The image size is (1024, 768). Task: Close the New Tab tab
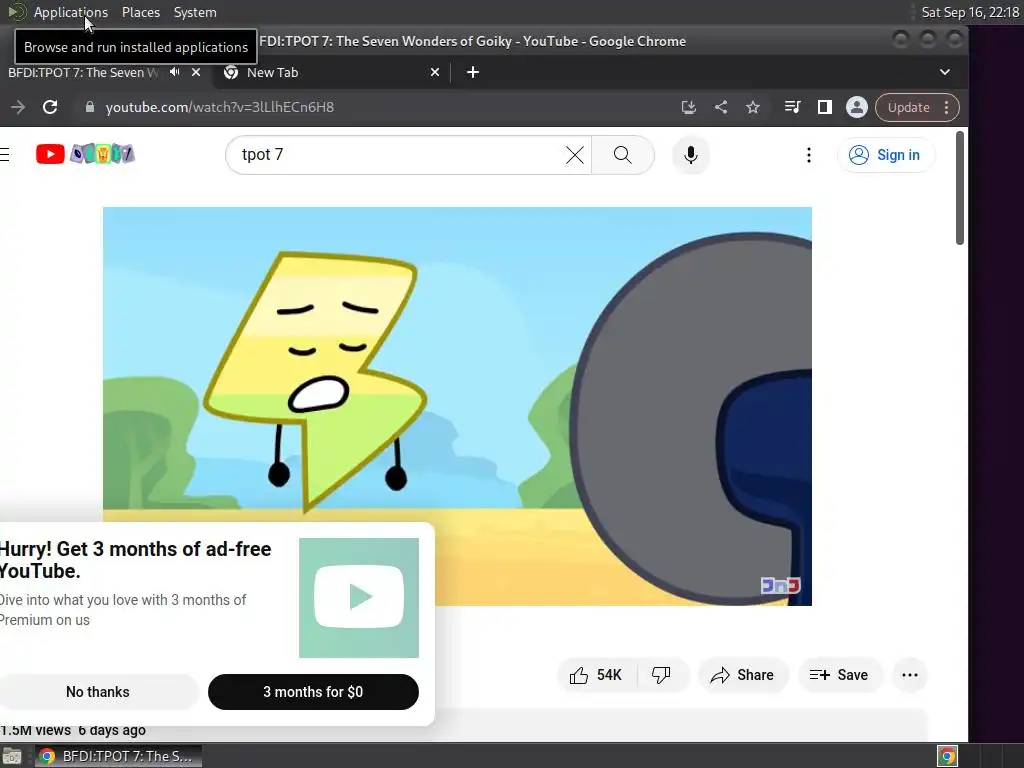point(435,72)
